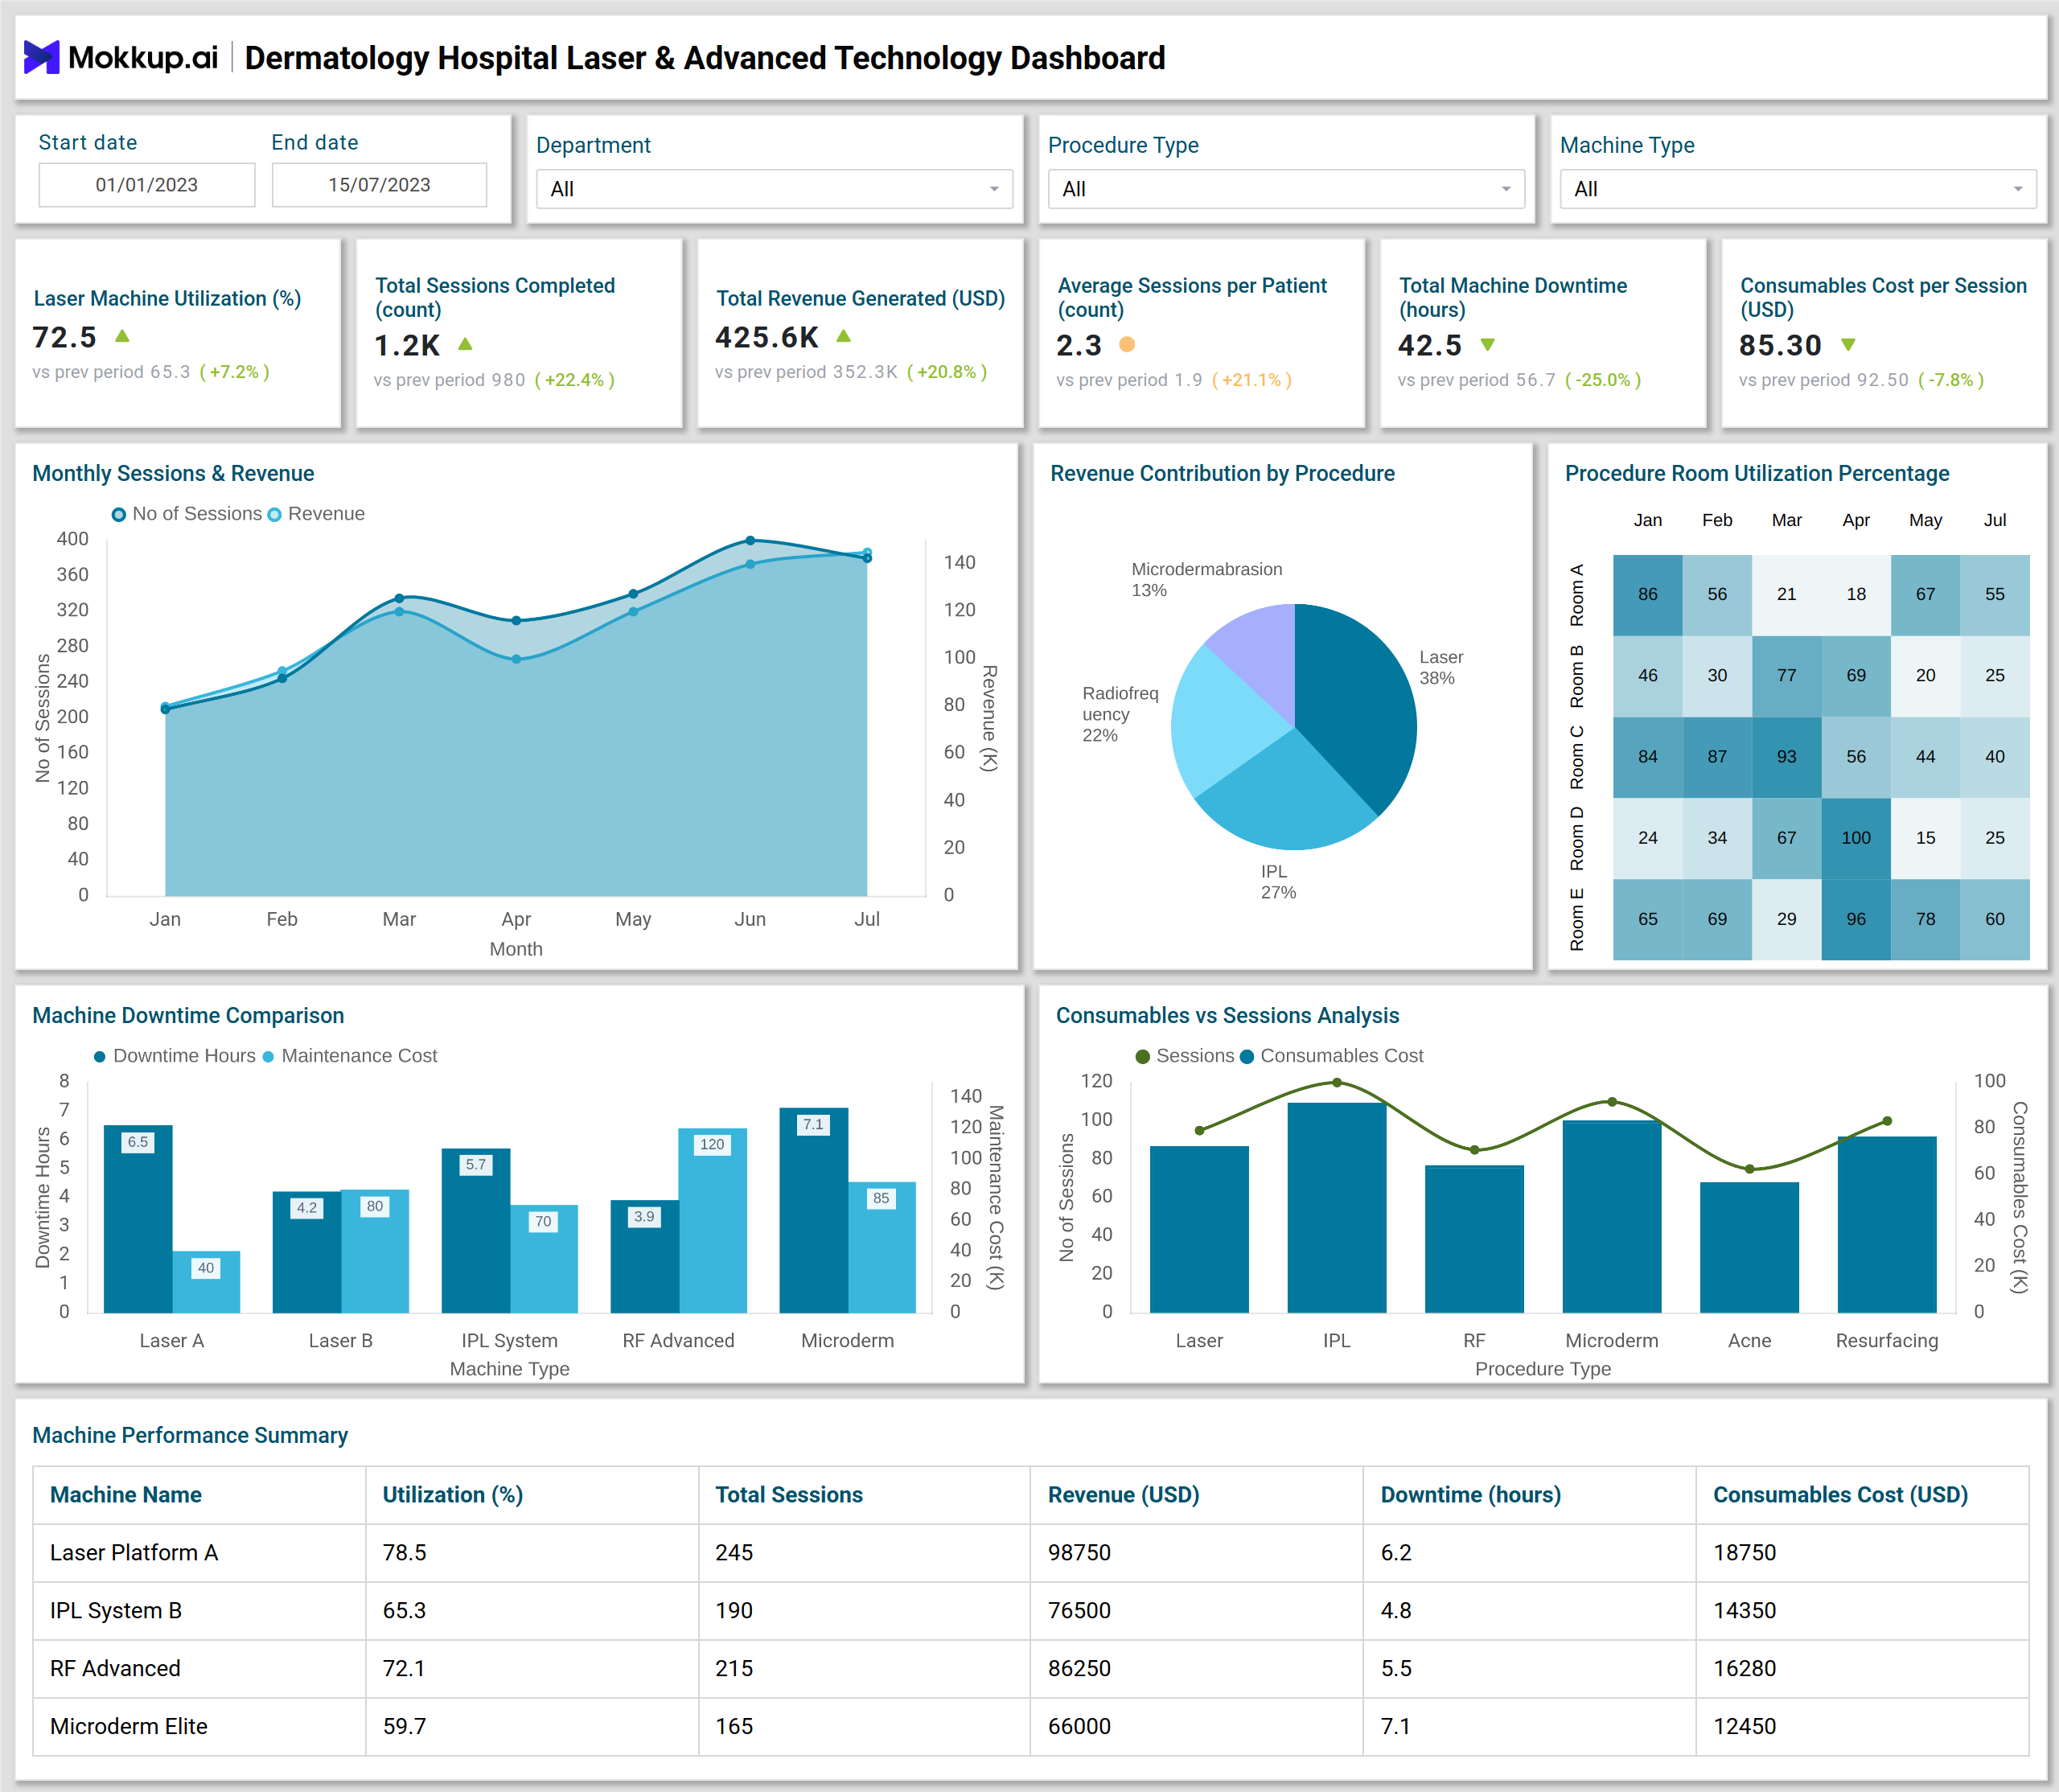Click the End date field showing 15/07/2023

[379, 185]
